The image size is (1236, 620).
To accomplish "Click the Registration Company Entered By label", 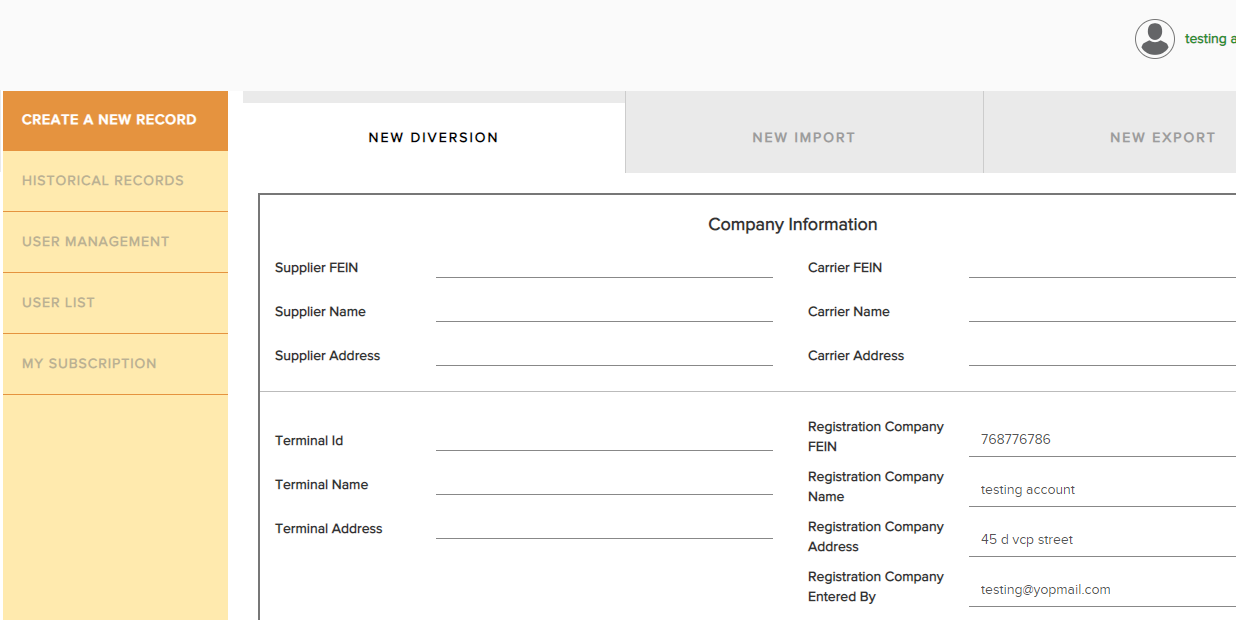I will coord(876,587).
